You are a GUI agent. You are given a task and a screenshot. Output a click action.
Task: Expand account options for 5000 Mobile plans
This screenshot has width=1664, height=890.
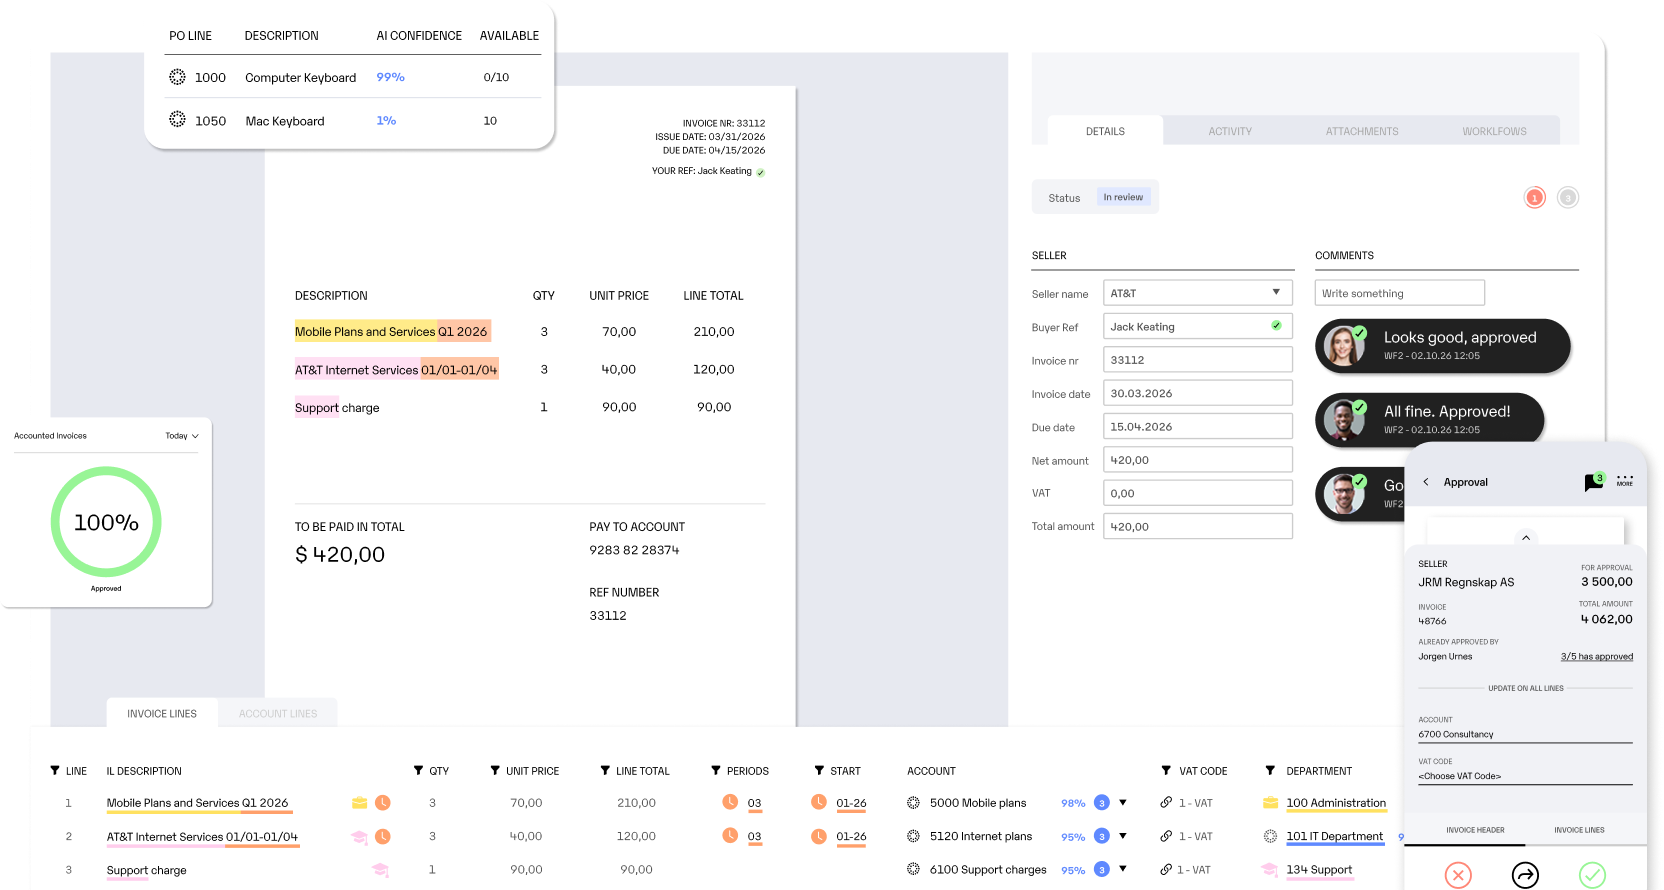click(1123, 803)
